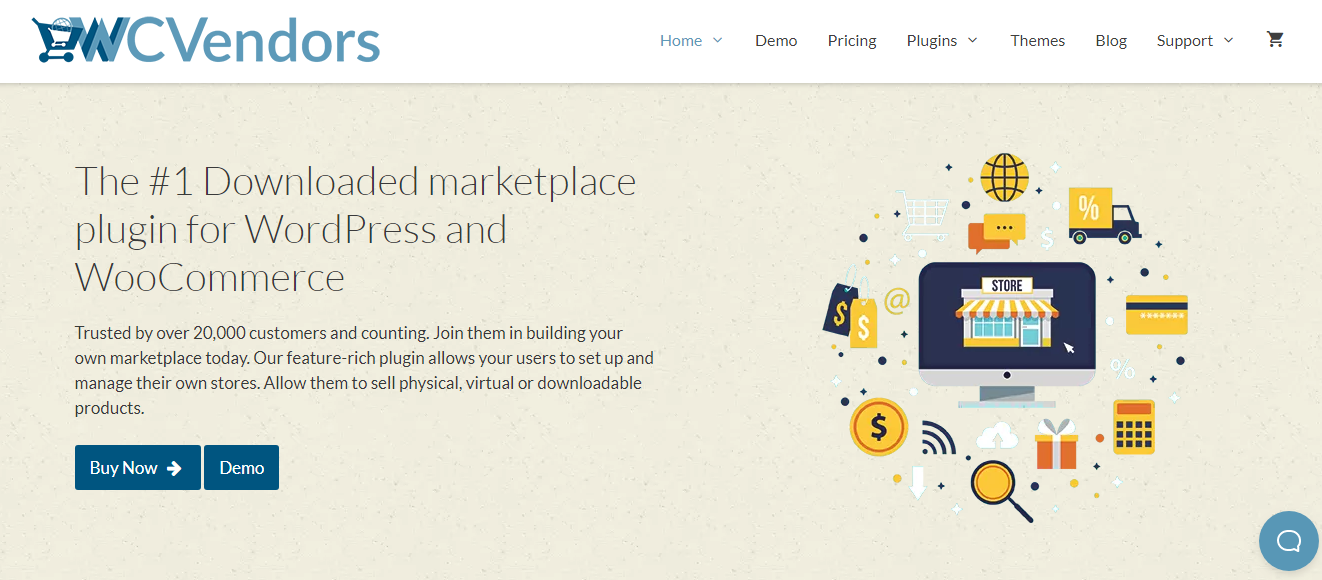This screenshot has width=1322, height=580.
Task: Open the Support menu item
Action: [1185, 41]
